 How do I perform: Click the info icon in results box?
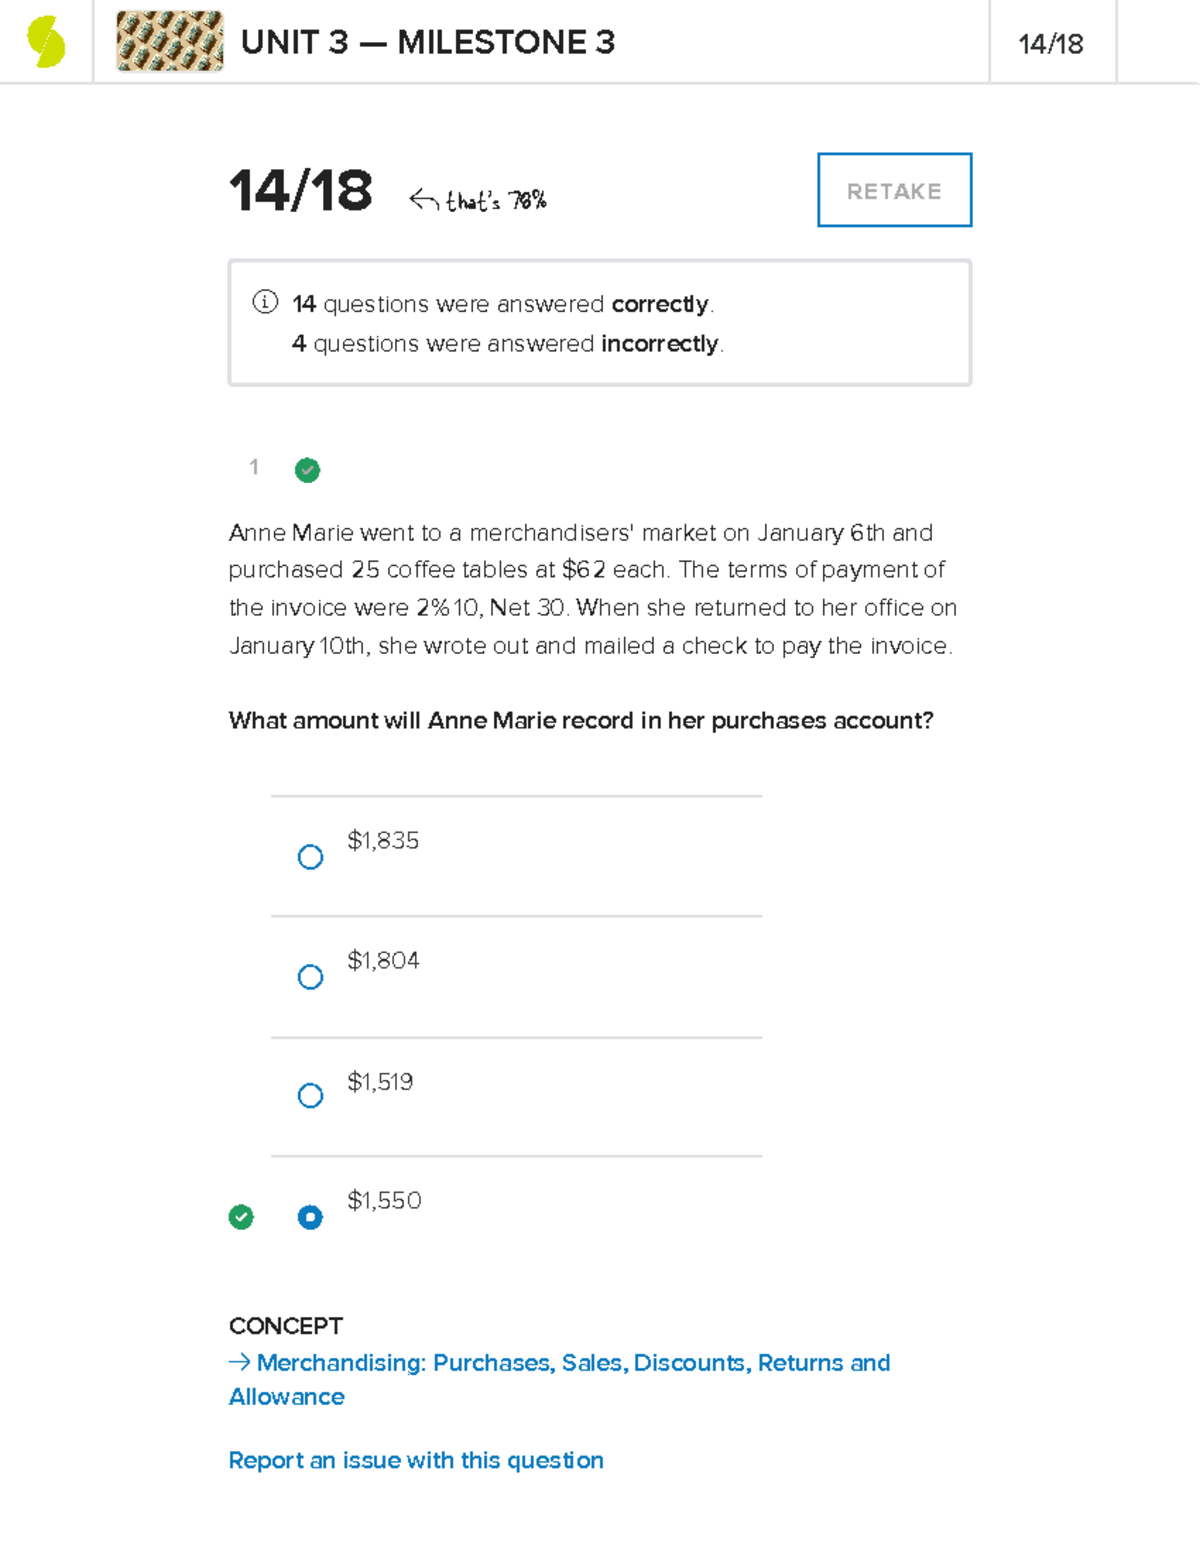click(x=265, y=302)
